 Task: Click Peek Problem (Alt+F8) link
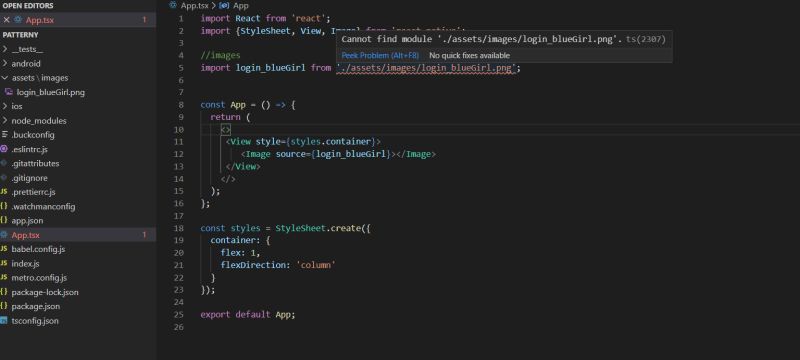pyautogui.click(x=380, y=56)
